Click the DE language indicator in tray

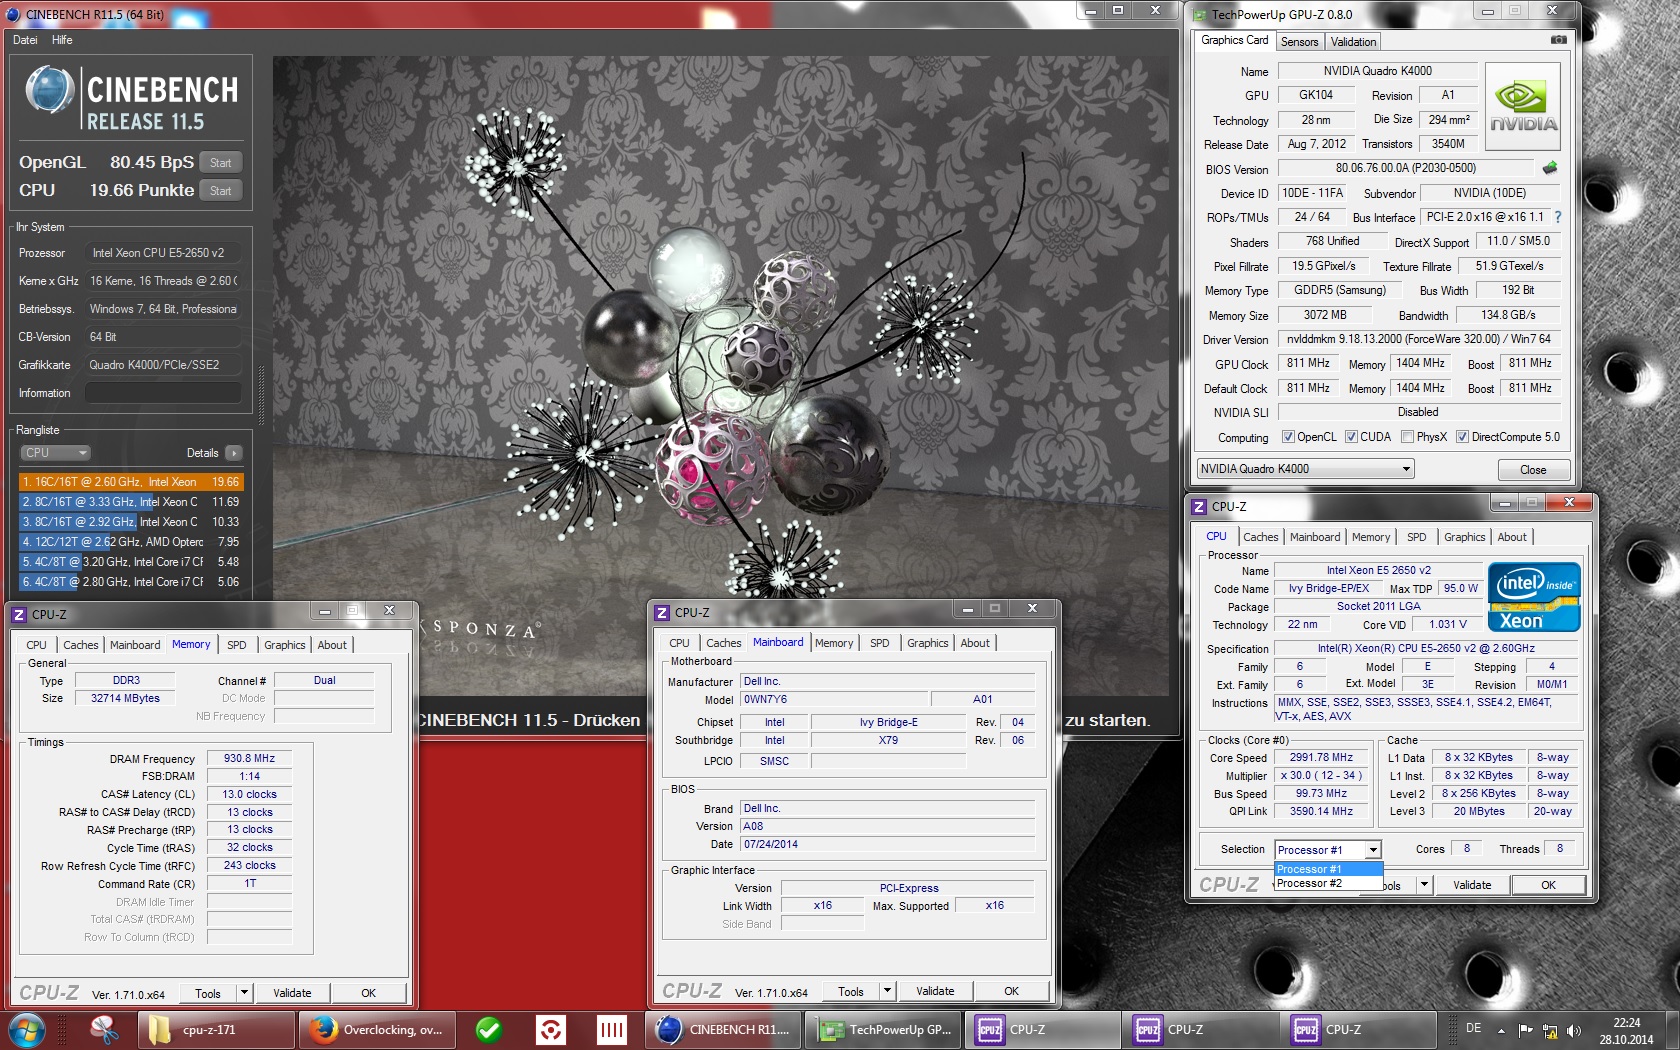pyautogui.click(x=1473, y=1028)
